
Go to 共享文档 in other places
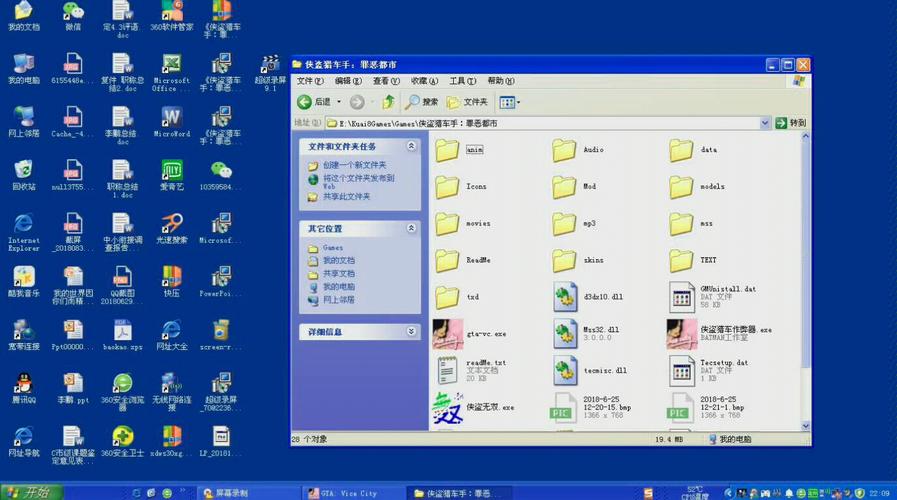[339, 273]
